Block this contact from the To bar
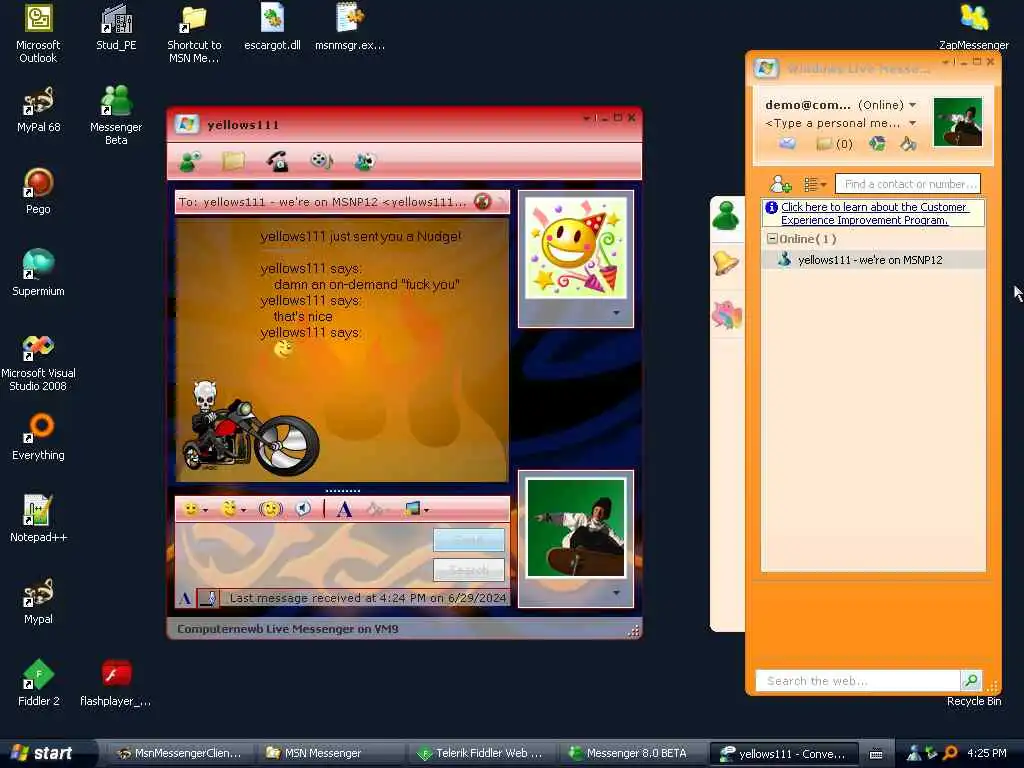Viewport: 1024px width, 768px height. pyautogui.click(x=483, y=202)
